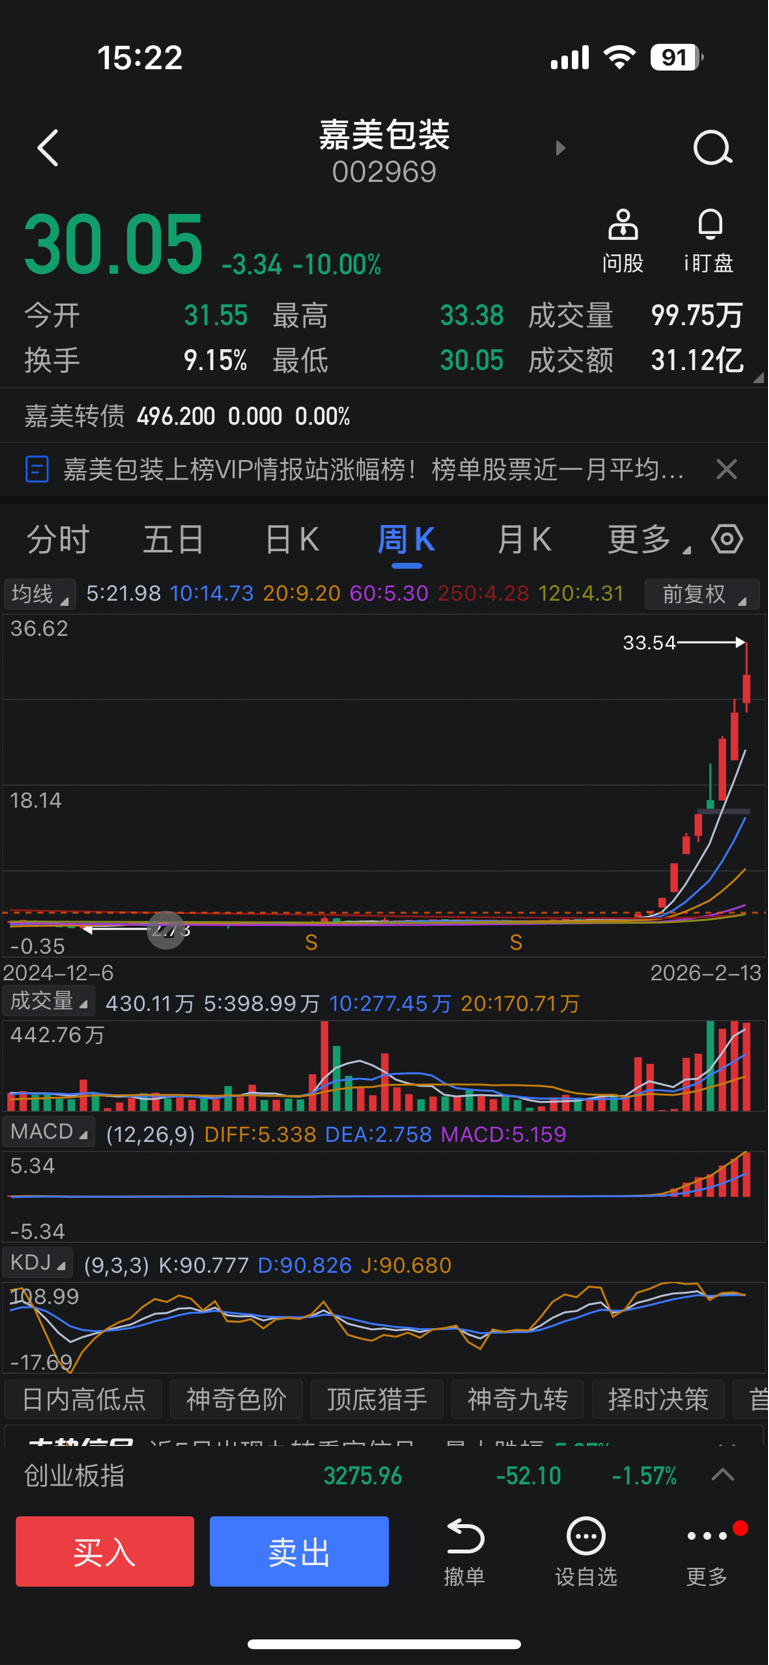Screen dimensions: 769x1665
Task: Switch to the 日K tab
Action: (291, 540)
